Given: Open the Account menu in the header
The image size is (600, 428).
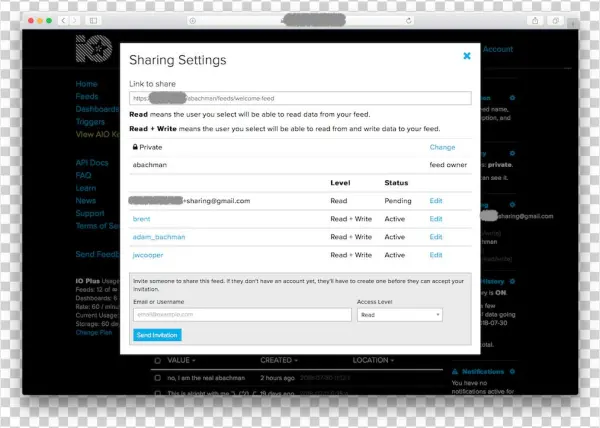Looking at the screenshot, I should pos(497,49).
